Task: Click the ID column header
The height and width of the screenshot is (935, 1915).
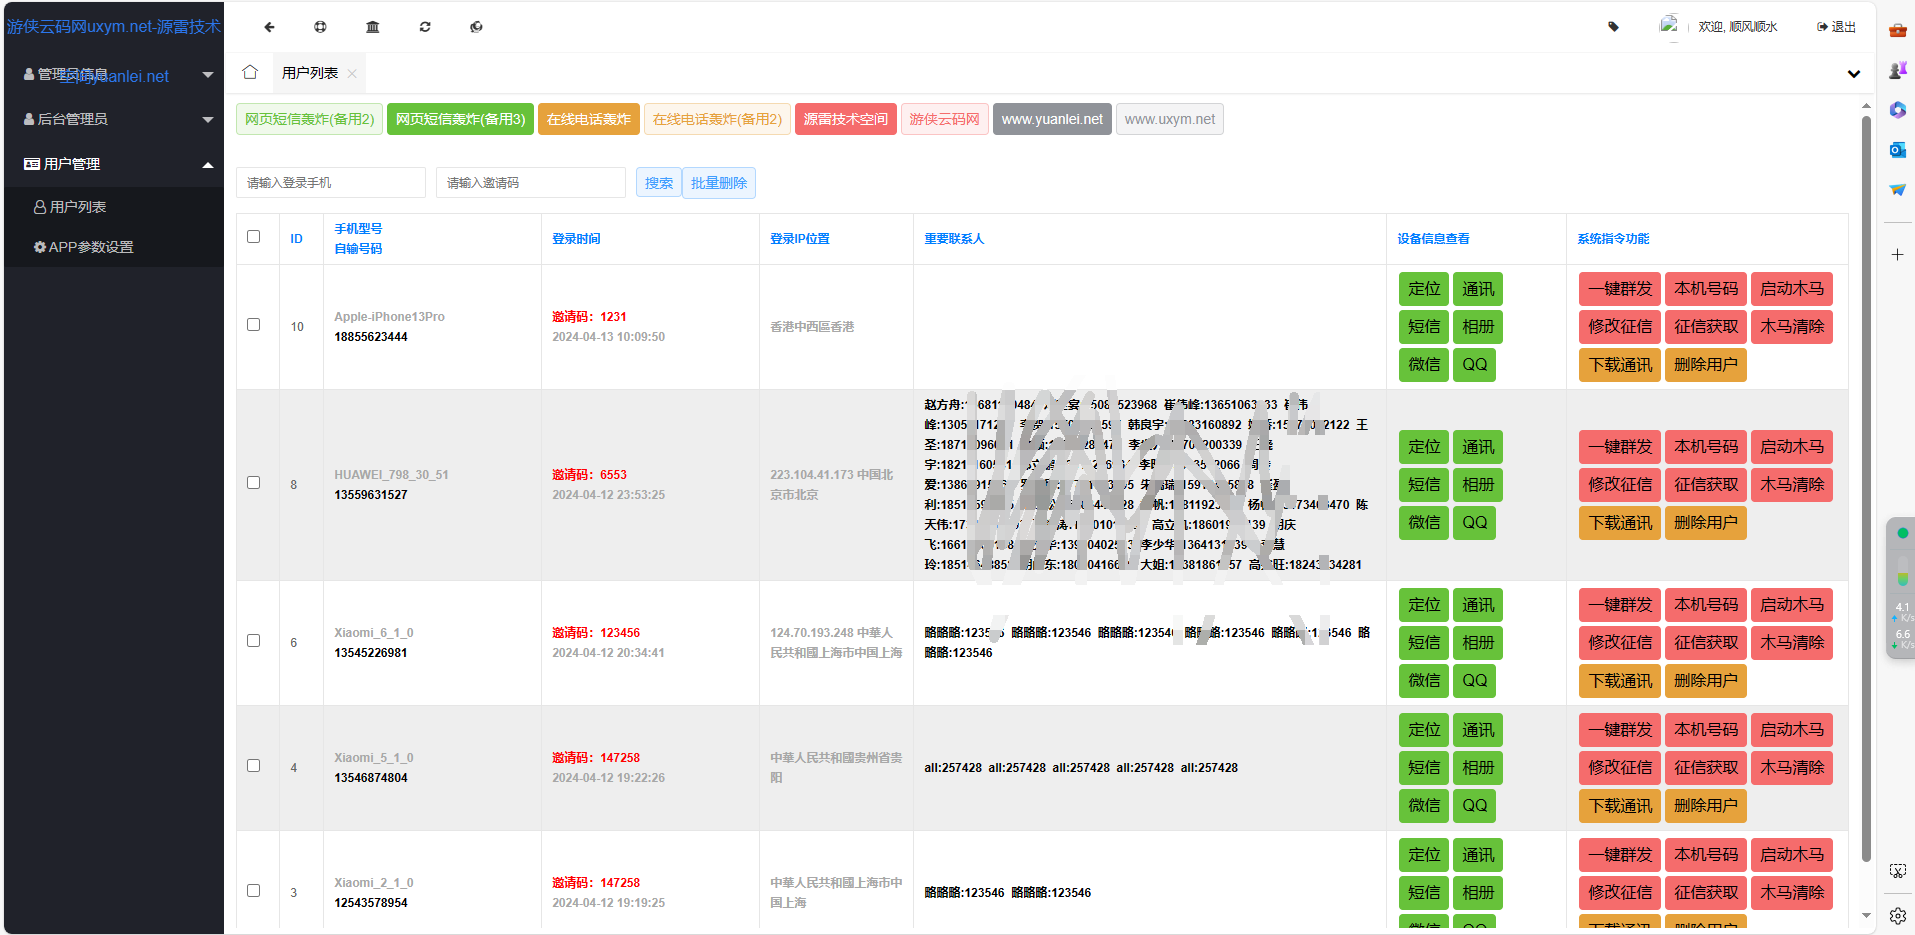Action: pyautogui.click(x=296, y=239)
